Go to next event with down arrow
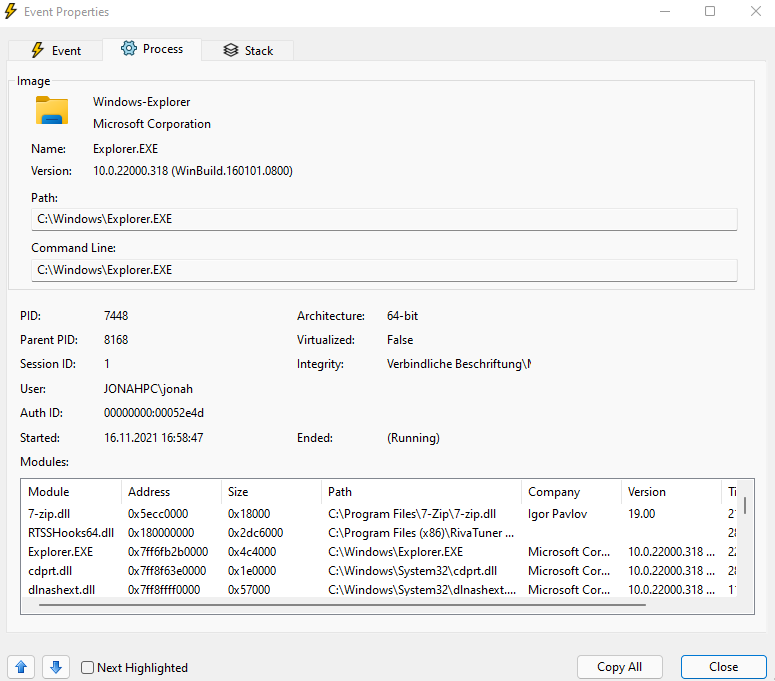 [x=56, y=667]
